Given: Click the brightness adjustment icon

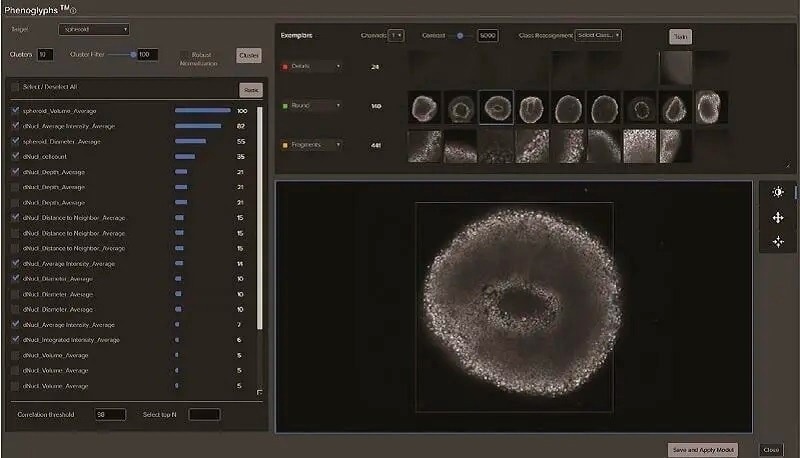Looking at the screenshot, I should tap(778, 192).
